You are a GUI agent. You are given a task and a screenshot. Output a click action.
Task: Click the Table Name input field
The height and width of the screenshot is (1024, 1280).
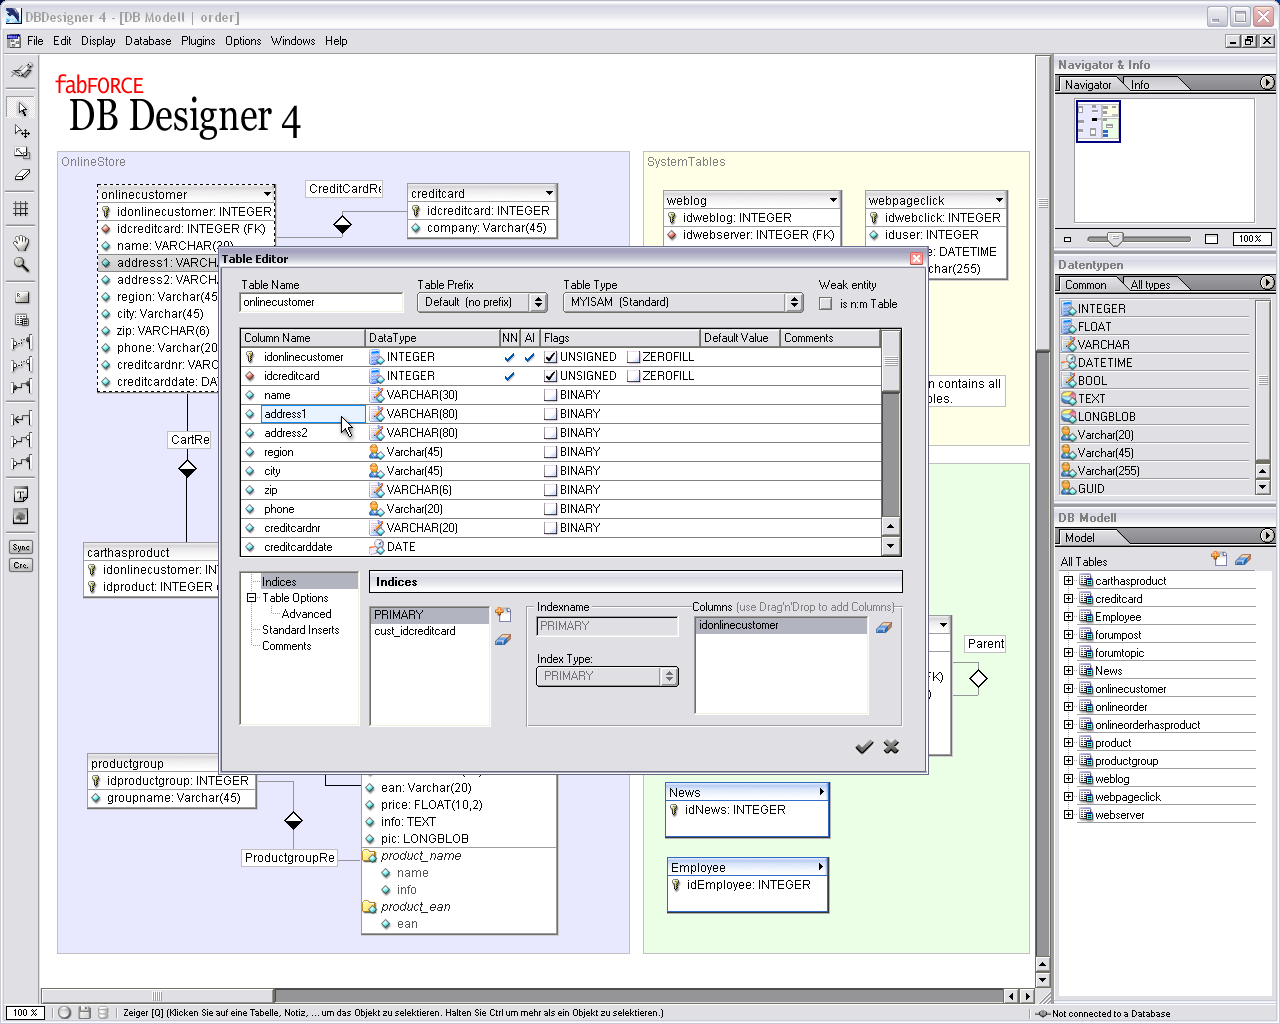[x=321, y=301]
